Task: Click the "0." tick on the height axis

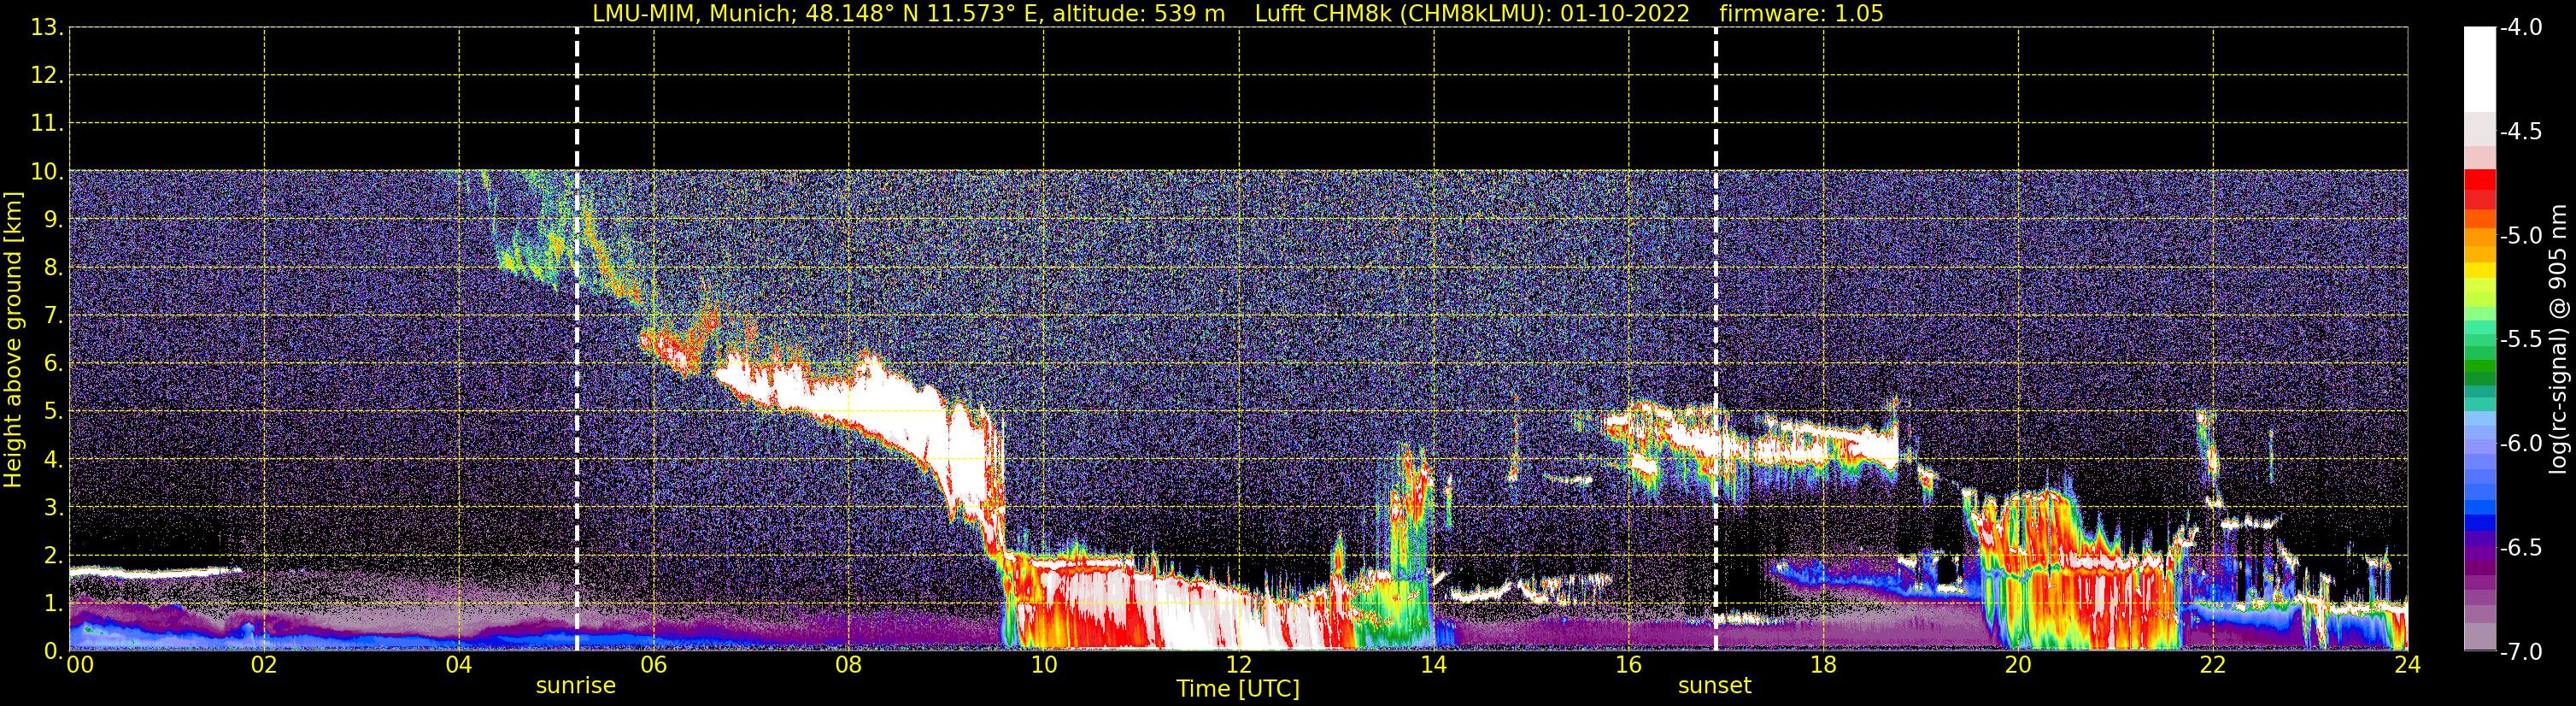Action: [53, 652]
